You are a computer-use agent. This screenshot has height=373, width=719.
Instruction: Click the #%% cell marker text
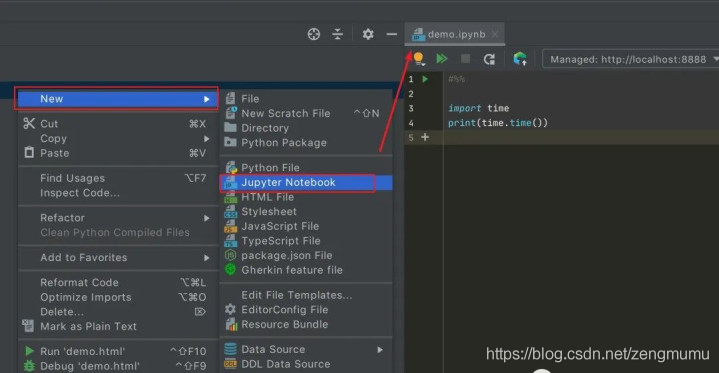456,79
